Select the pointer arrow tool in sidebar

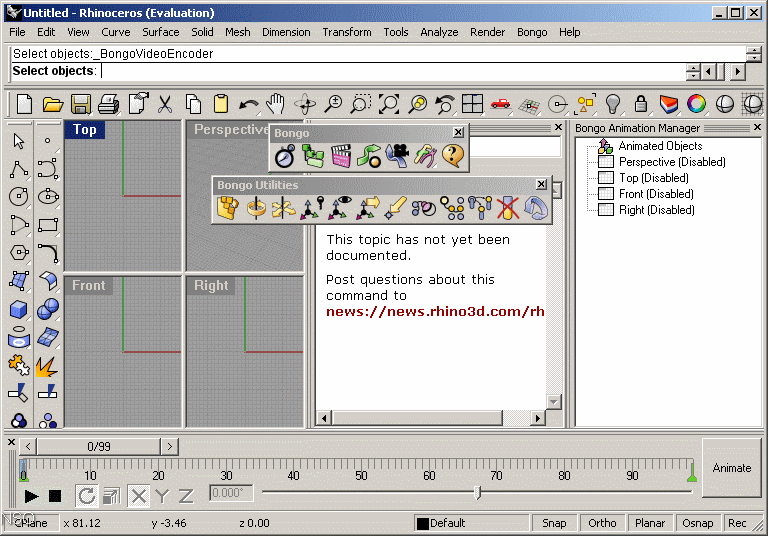19,141
